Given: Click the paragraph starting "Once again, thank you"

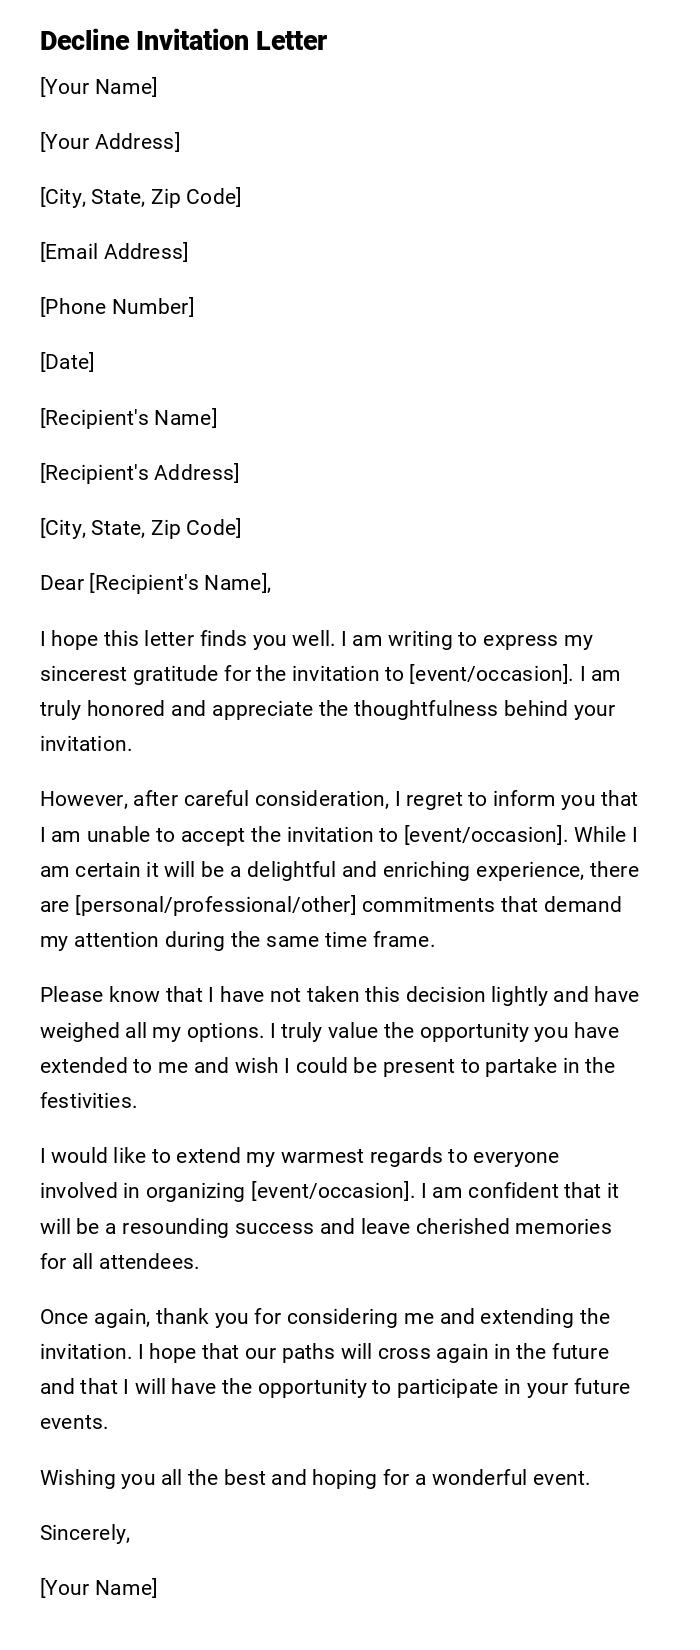Looking at the screenshot, I should [x=335, y=1369].
